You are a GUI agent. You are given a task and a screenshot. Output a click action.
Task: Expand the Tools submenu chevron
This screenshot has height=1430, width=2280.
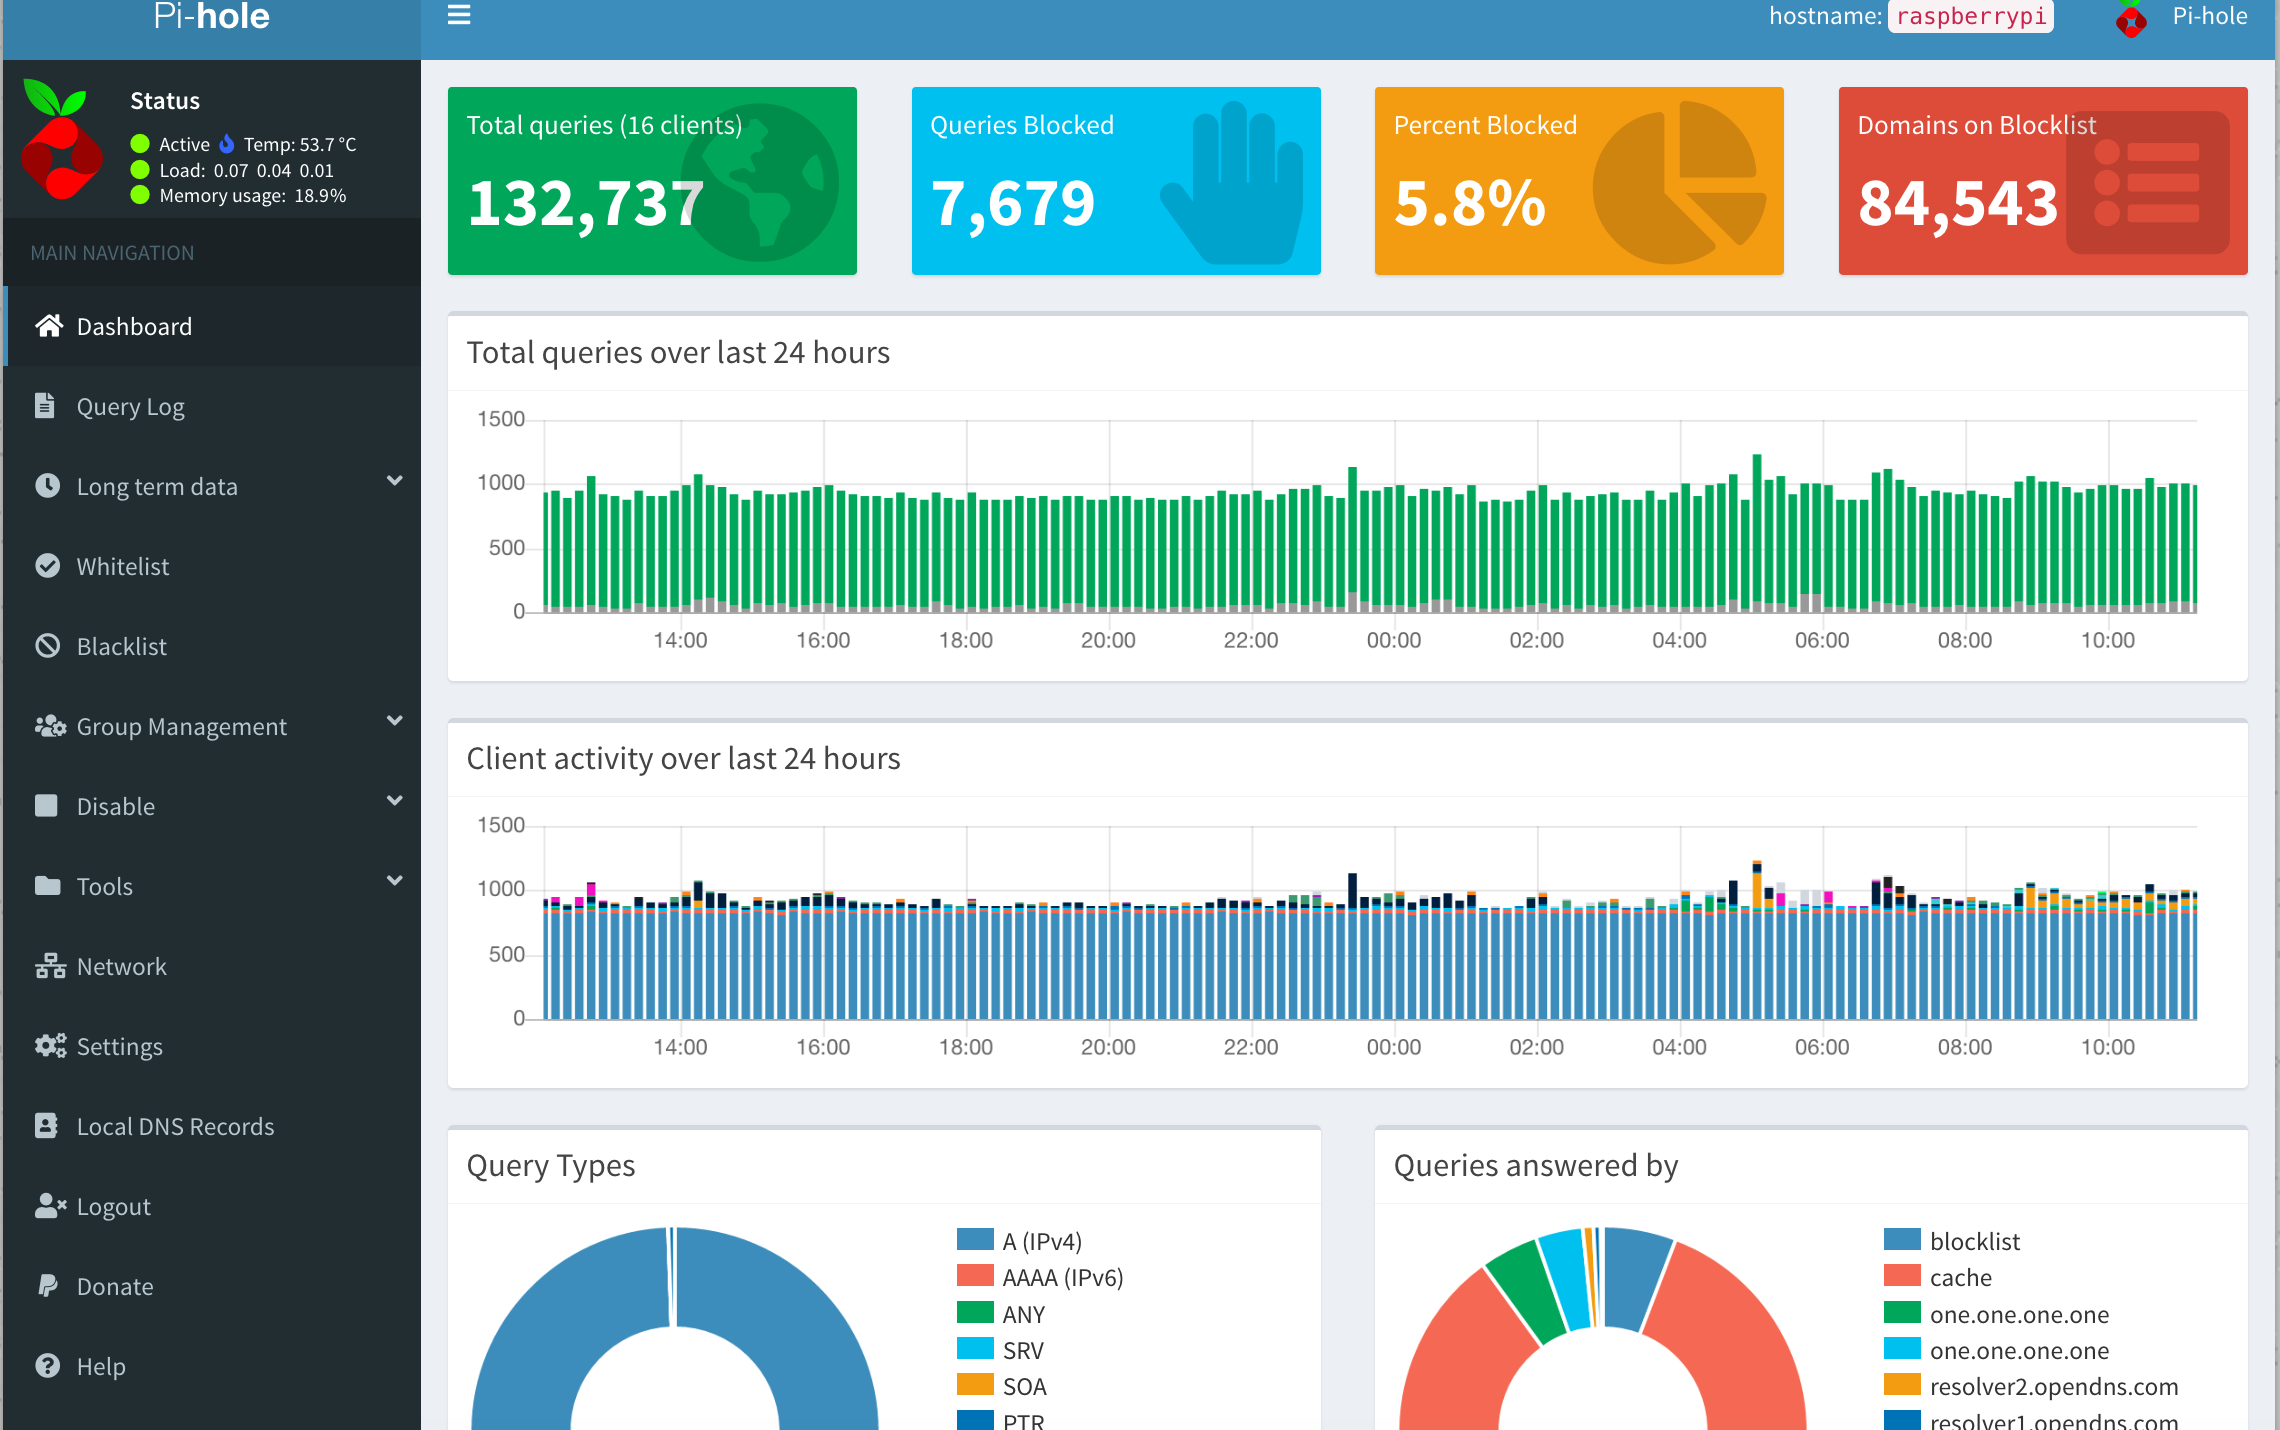pyautogui.click(x=395, y=881)
